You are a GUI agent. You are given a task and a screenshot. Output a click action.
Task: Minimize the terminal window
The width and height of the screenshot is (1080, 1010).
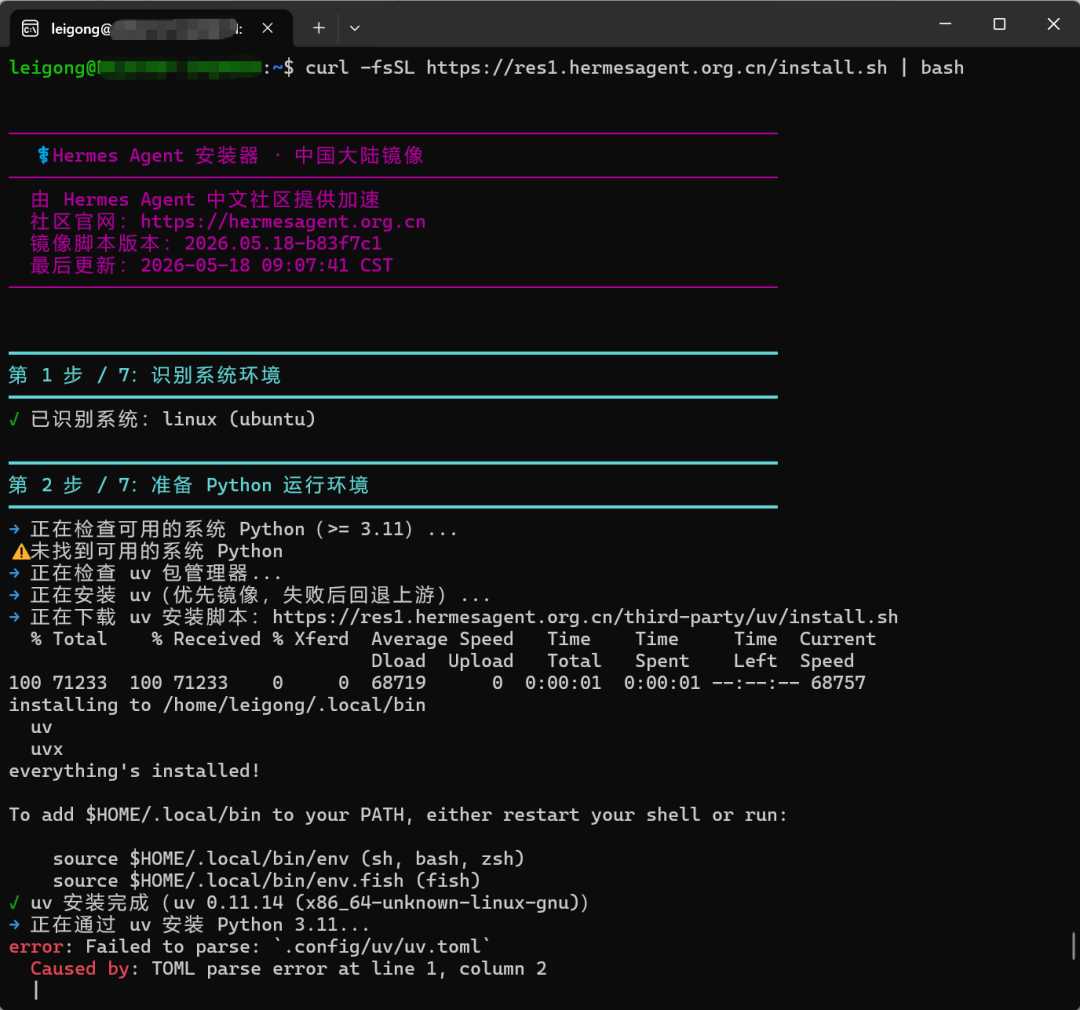pos(945,24)
